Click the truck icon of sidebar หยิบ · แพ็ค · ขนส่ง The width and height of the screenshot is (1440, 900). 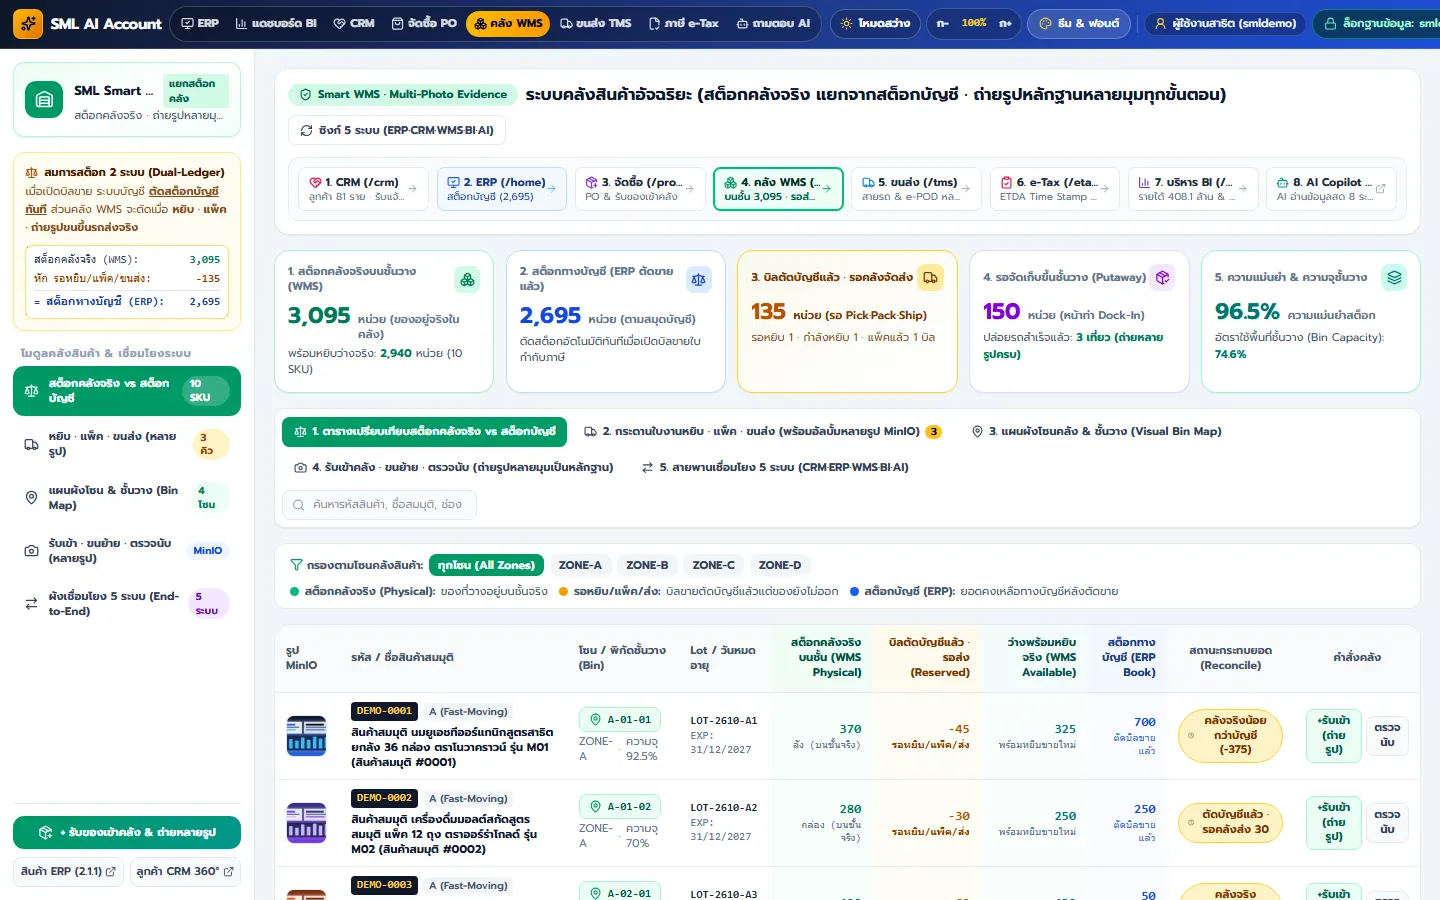[31, 444]
